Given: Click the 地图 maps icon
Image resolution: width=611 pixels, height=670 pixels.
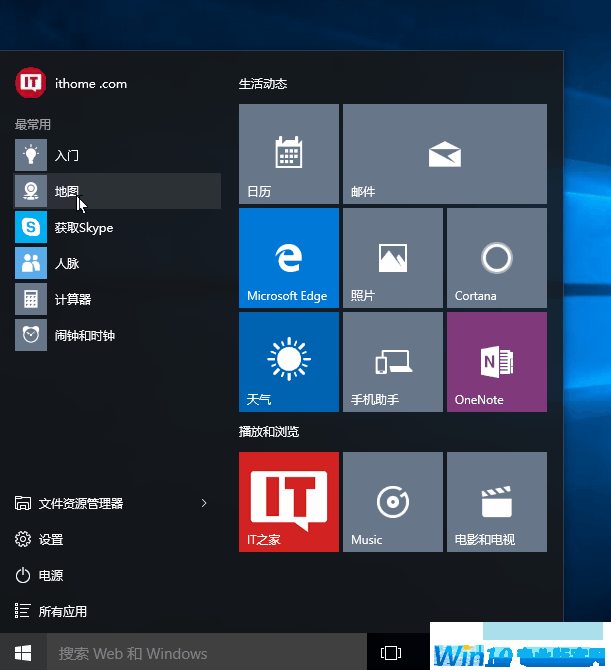Looking at the screenshot, I should [x=31, y=191].
